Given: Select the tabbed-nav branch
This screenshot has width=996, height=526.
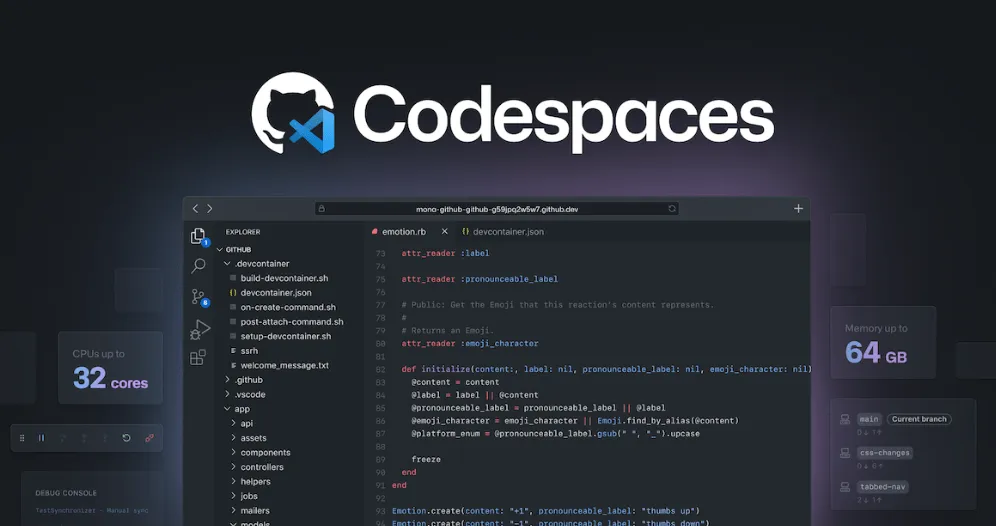Looking at the screenshot, I should pyautogui.click(x=883, y=487).
